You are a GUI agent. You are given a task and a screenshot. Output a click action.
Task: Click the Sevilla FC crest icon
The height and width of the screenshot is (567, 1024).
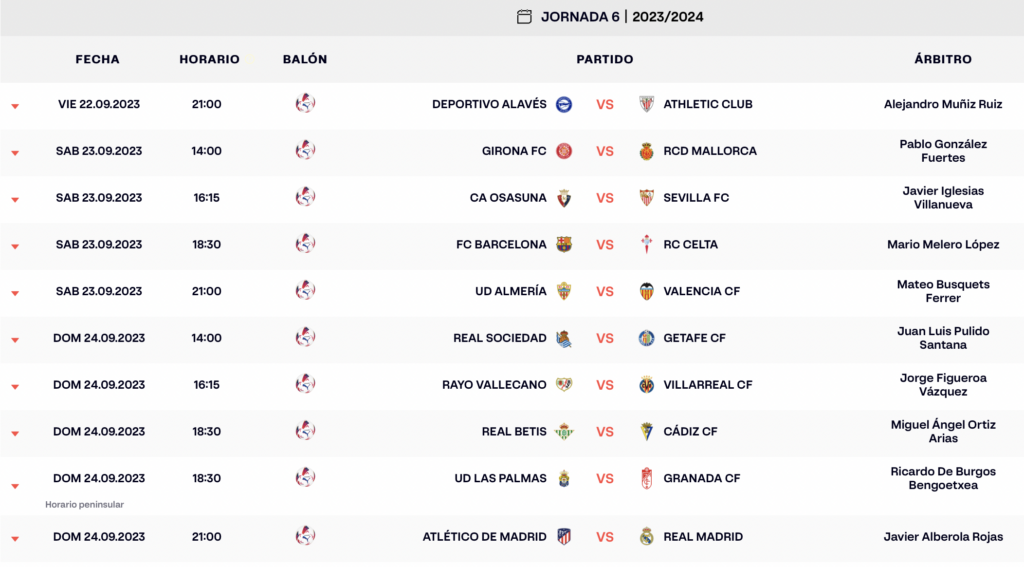[646, 198]
